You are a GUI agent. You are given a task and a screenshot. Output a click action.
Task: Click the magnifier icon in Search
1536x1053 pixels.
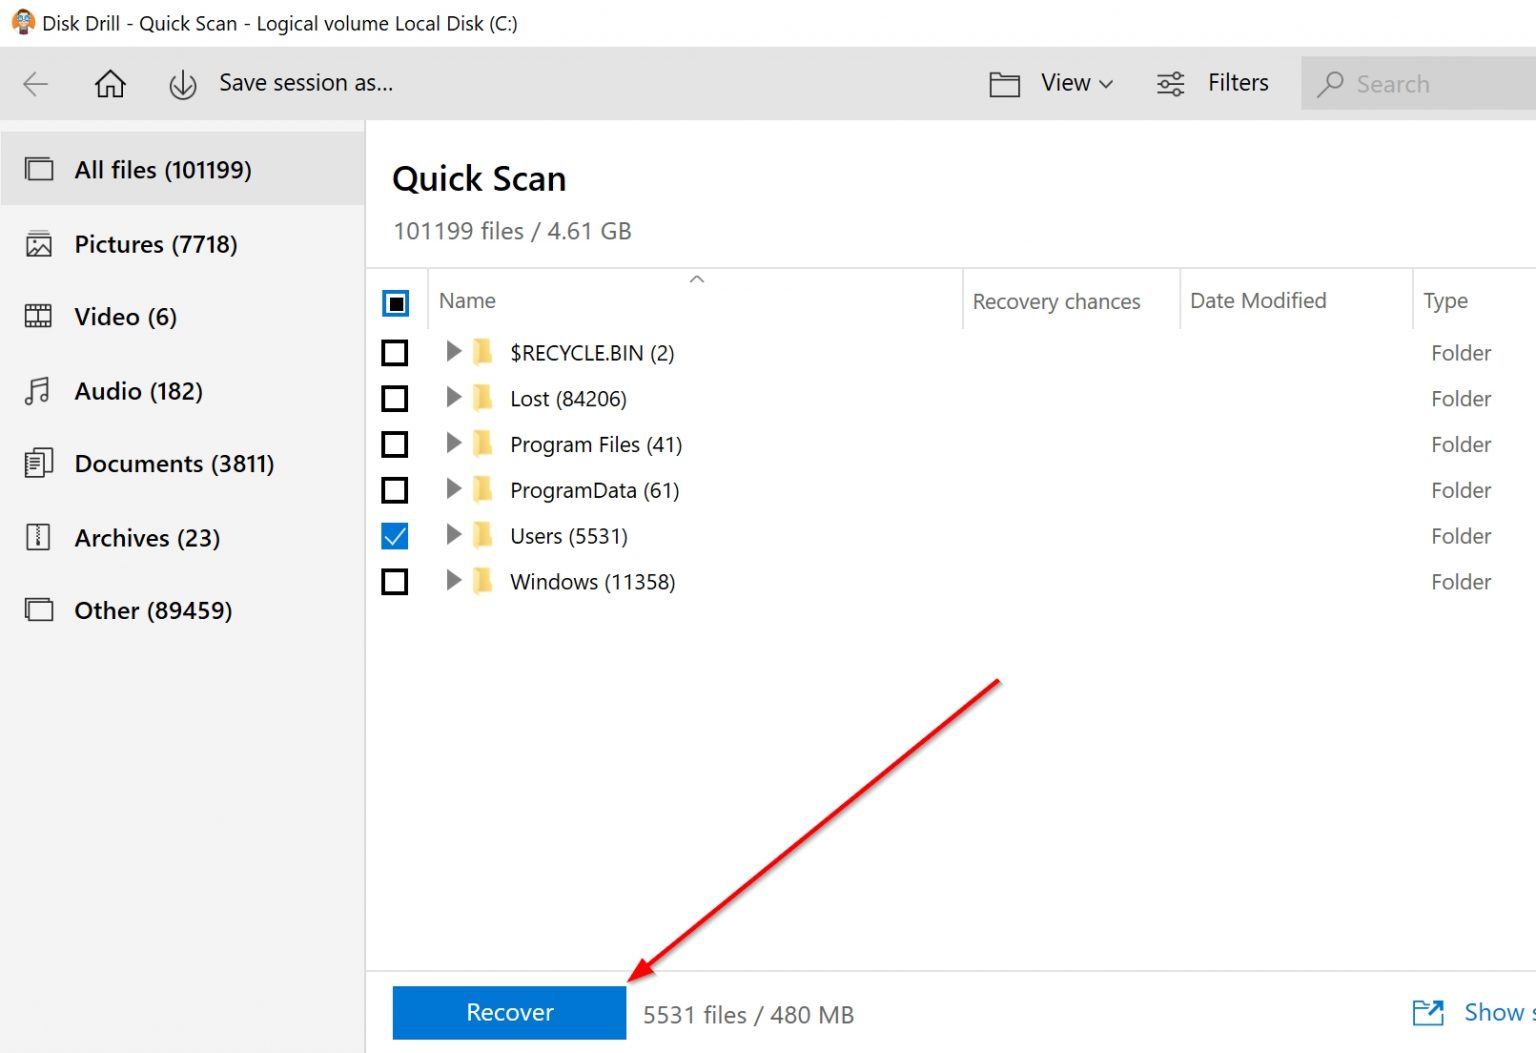[x=1332, y=83]
